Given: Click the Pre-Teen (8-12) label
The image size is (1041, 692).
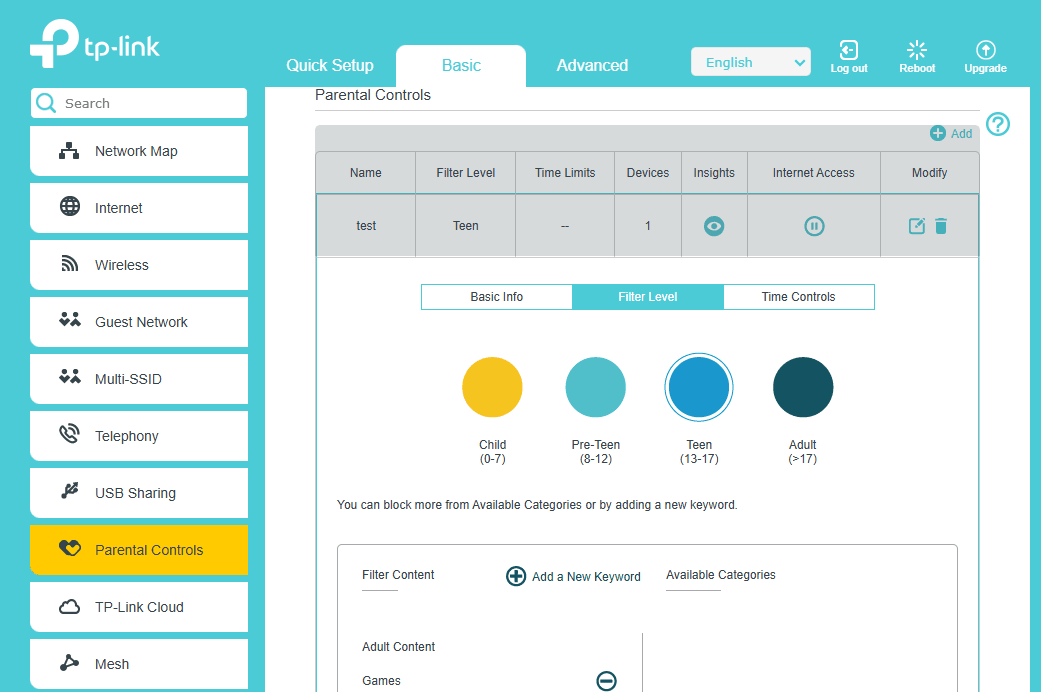Looking at the screenshot, I should pos(596,452).
